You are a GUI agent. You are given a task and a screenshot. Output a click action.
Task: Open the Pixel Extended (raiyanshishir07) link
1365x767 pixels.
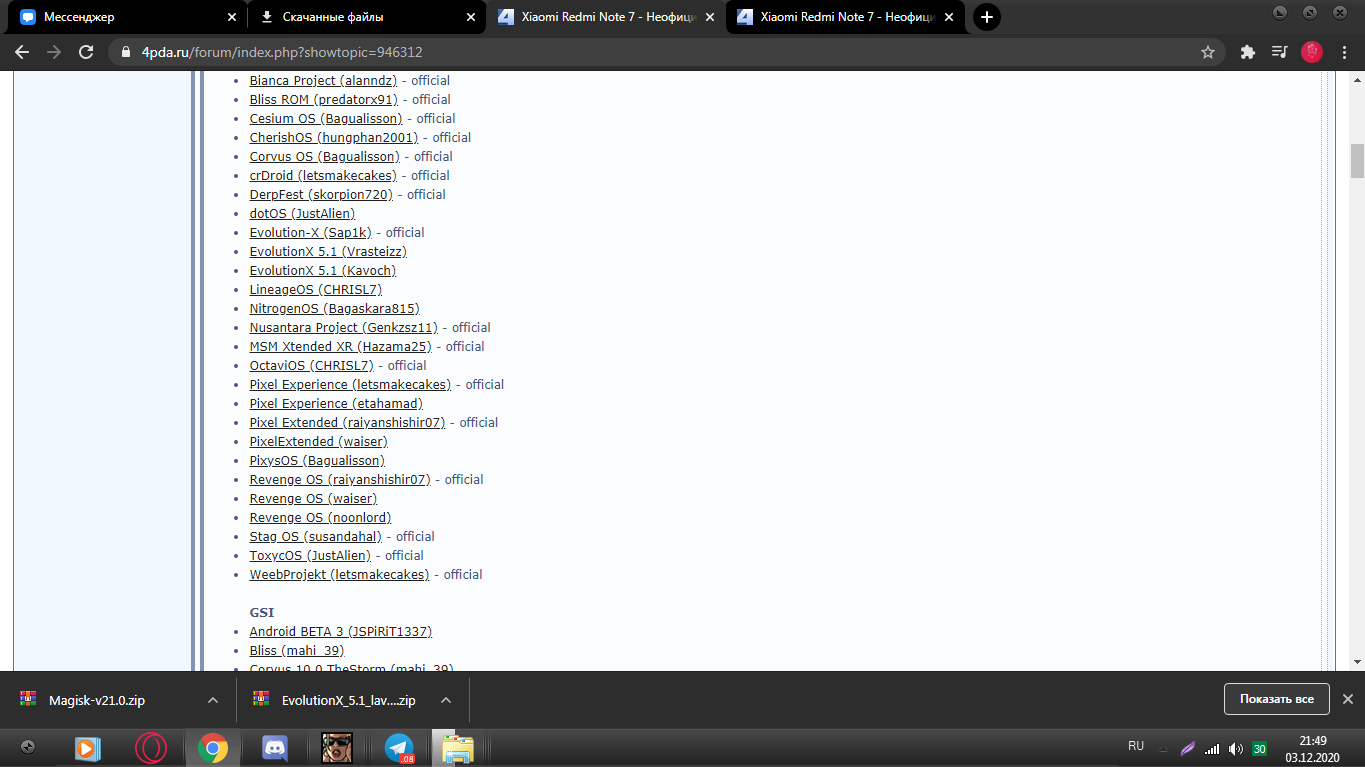click(347, 423)
